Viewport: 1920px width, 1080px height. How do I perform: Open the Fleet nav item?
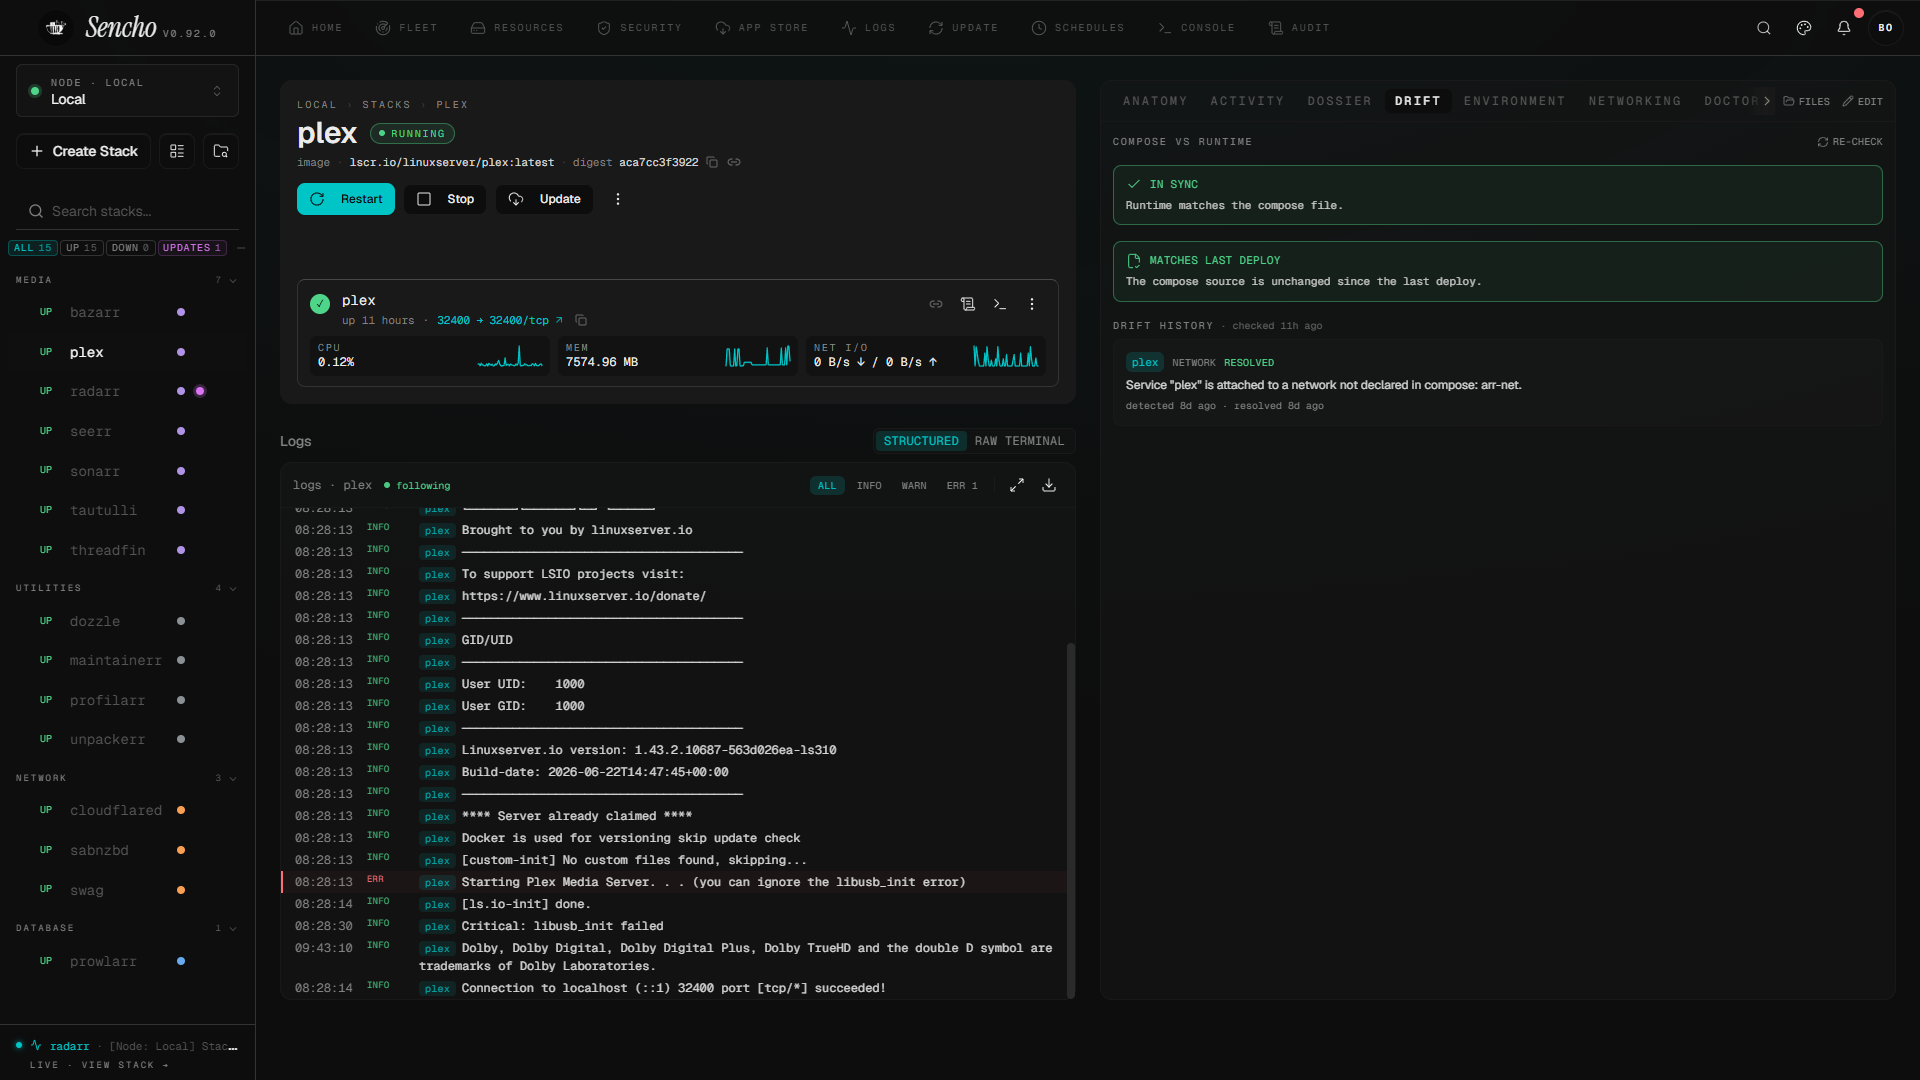[406, 28]
